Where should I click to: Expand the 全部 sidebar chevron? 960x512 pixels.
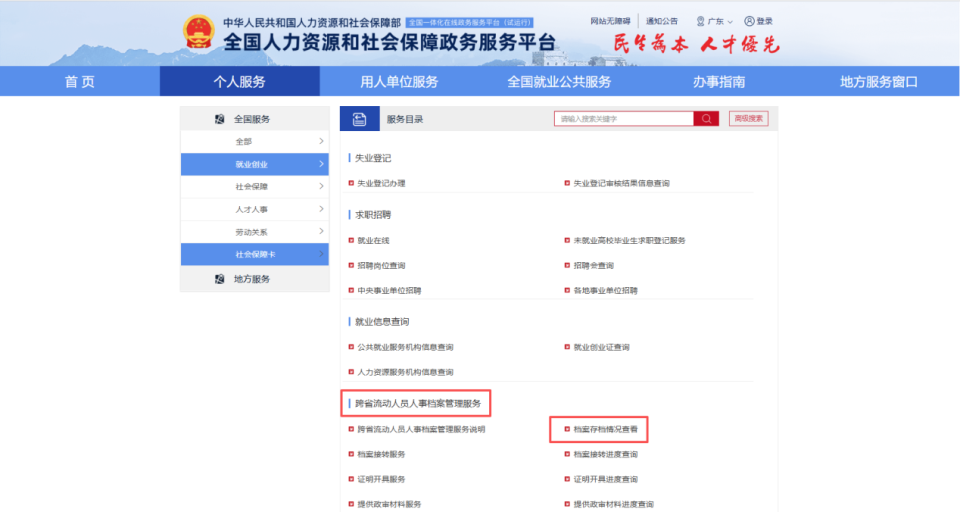321,141
